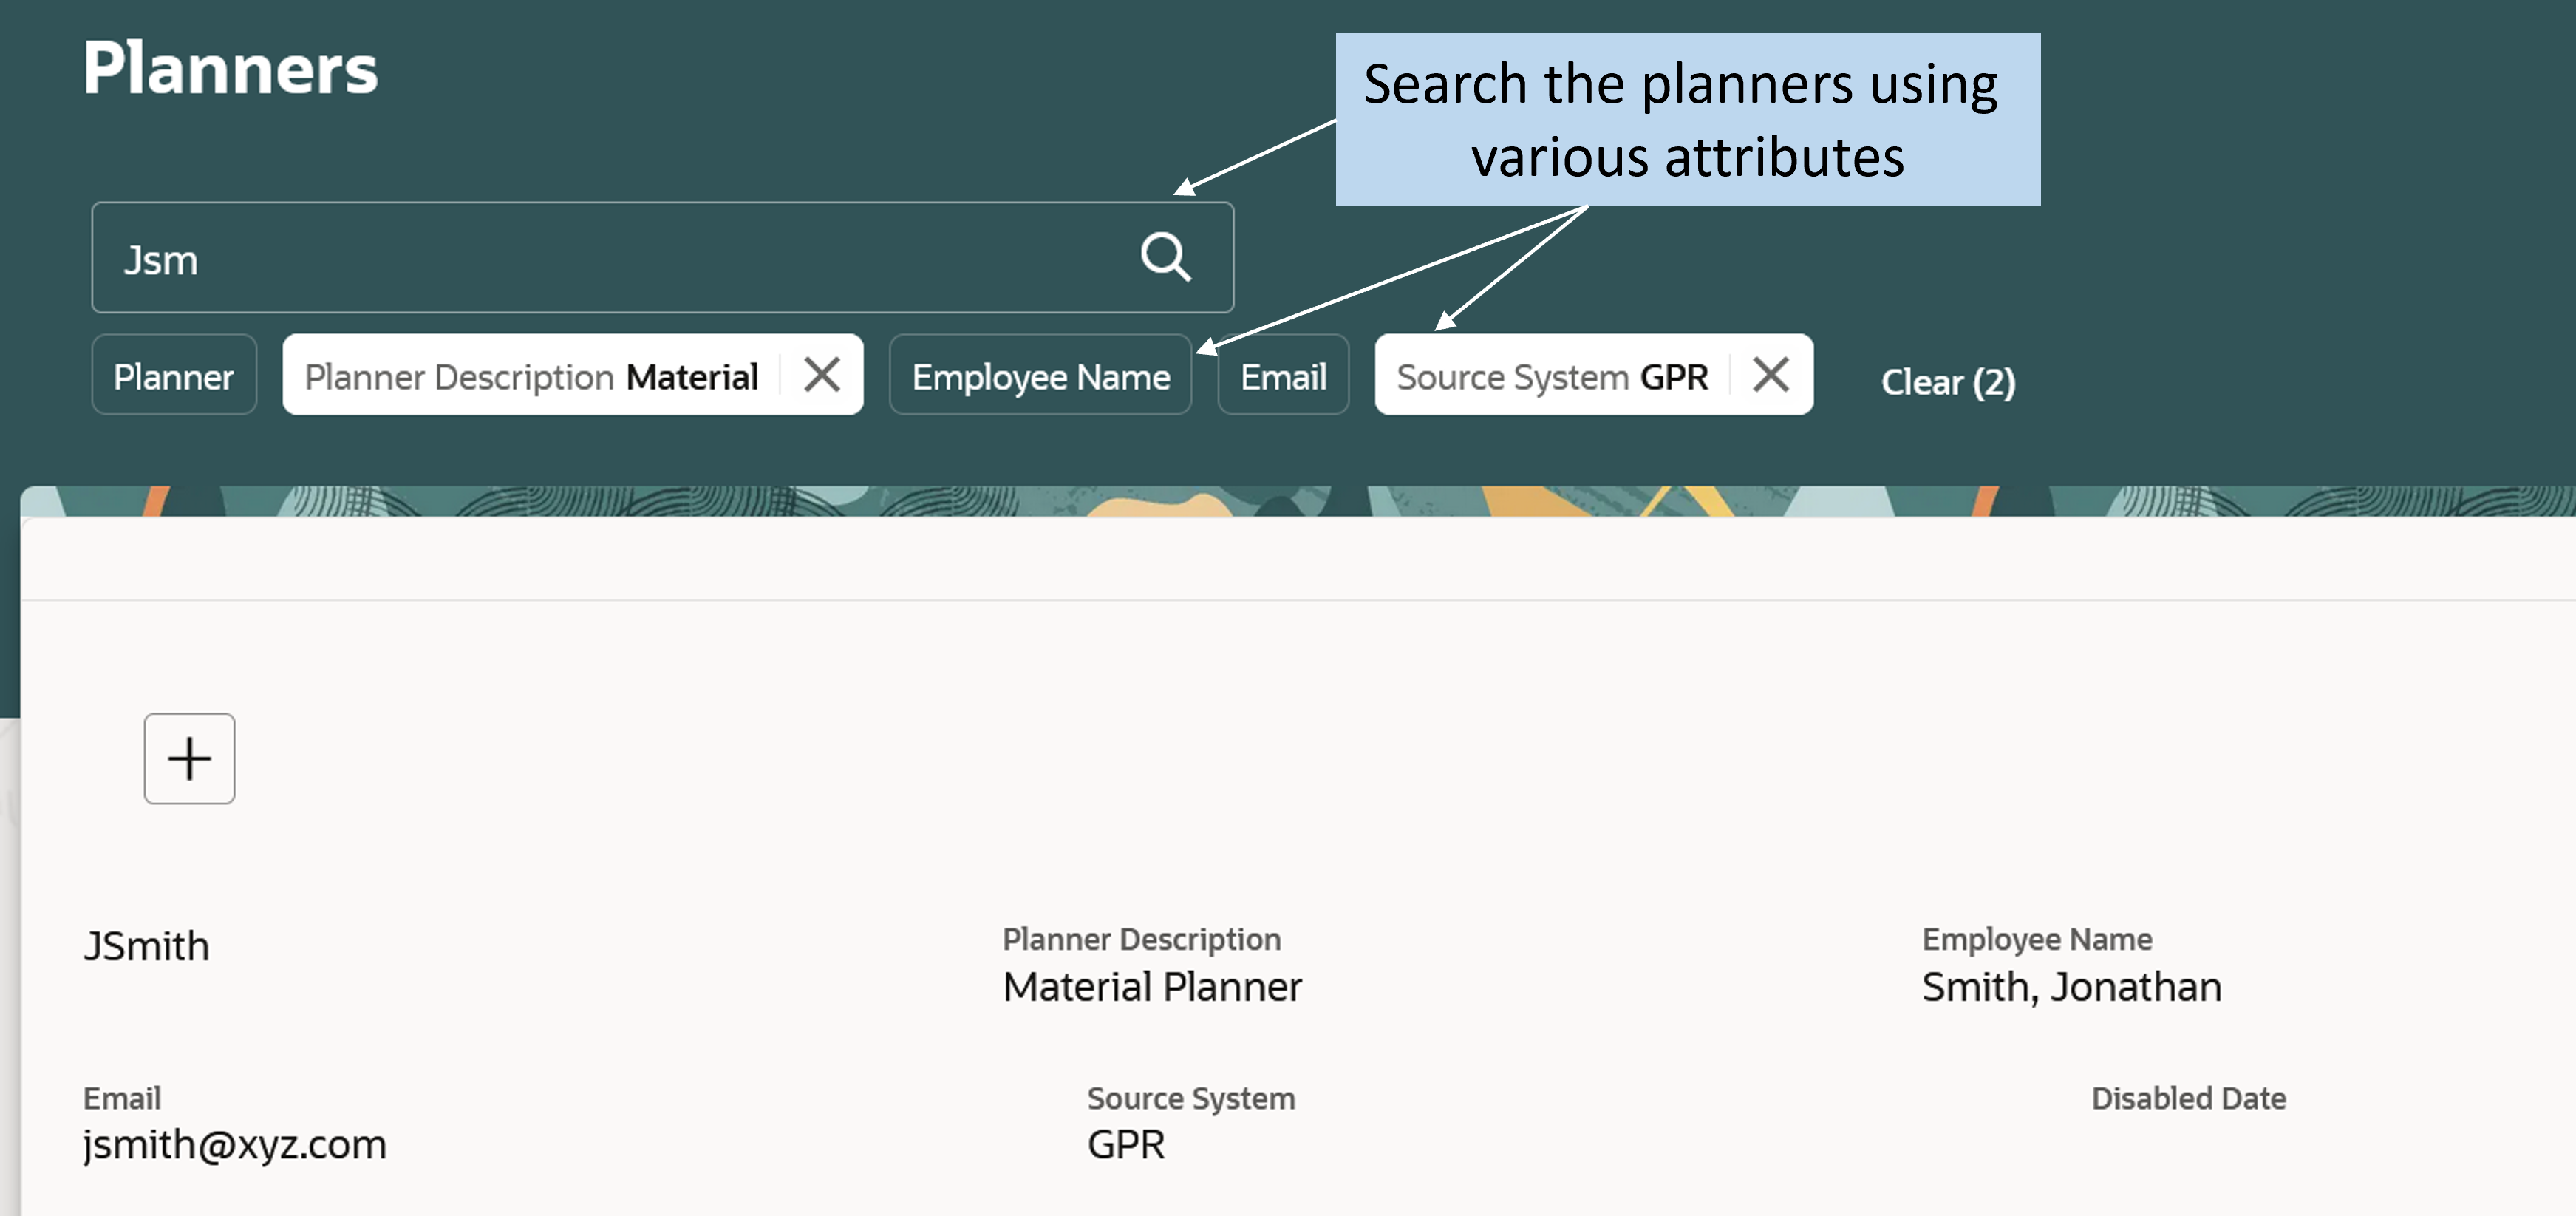Click Clear (2) to reset filters
This screenshot has height=1216, width=2576.
tap(1947, 381)
